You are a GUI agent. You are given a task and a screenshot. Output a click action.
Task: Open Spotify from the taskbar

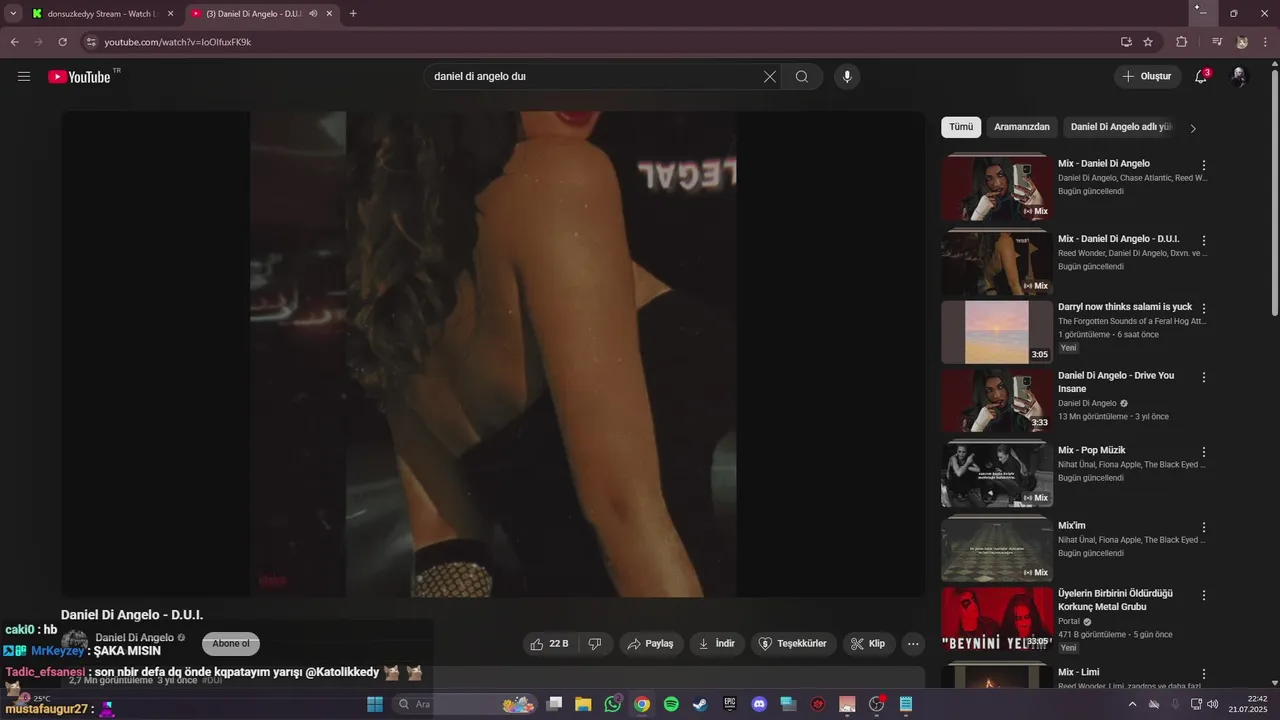tap(671, 704)
